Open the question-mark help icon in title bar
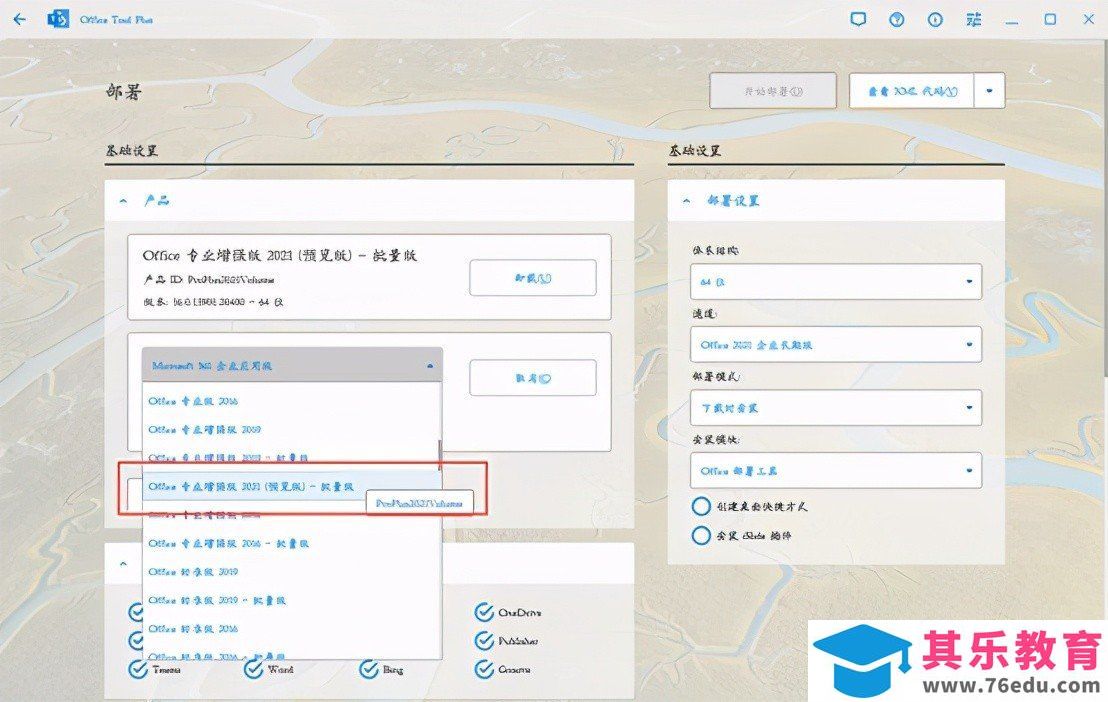 [x=897, y=19]
